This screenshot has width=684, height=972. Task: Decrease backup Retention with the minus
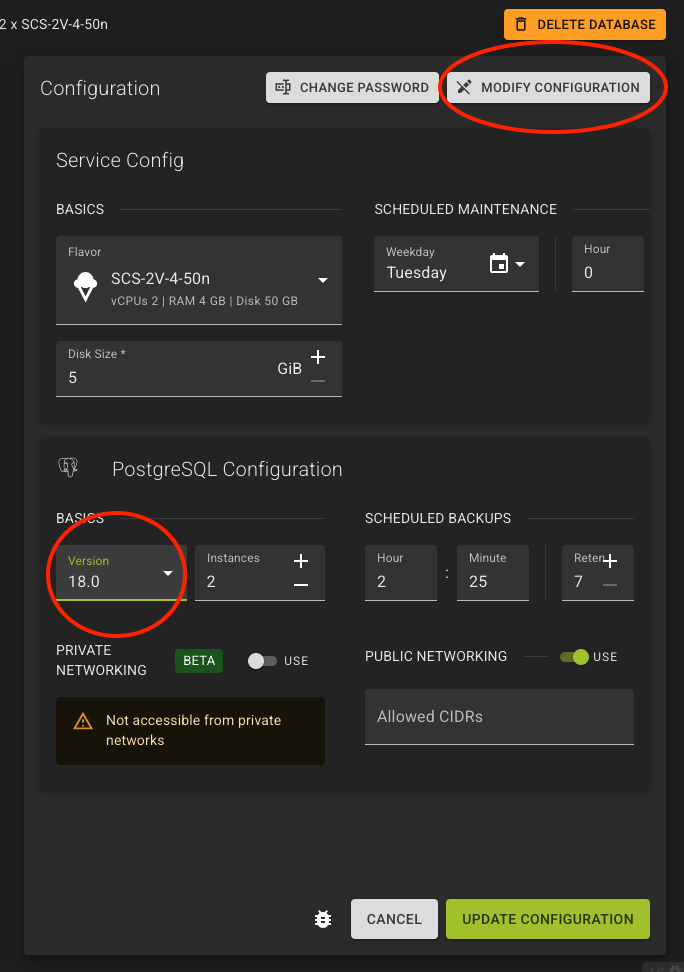click(x=610, y=585)
